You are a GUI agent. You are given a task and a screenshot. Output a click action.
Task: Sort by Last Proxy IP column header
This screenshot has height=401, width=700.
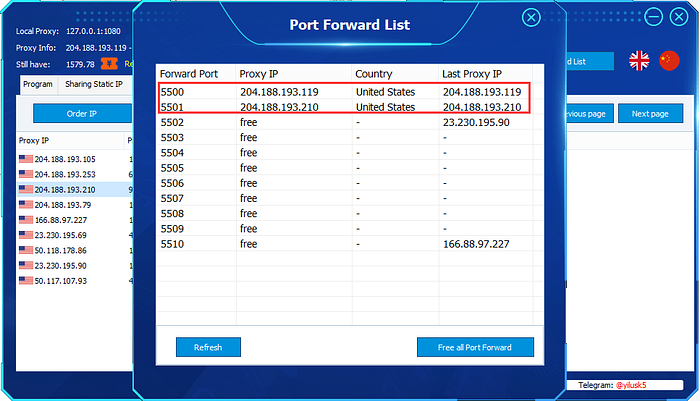(x=485, y=74)
